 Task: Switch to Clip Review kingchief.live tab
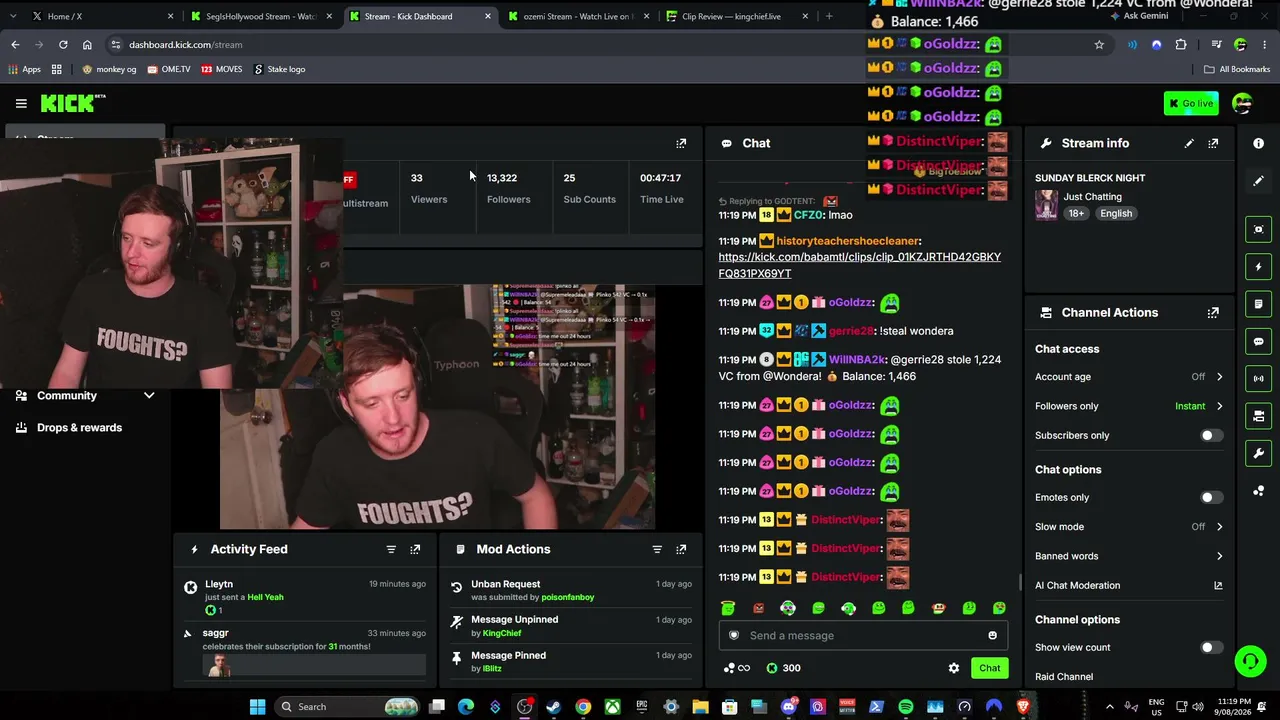pos(737,16)
